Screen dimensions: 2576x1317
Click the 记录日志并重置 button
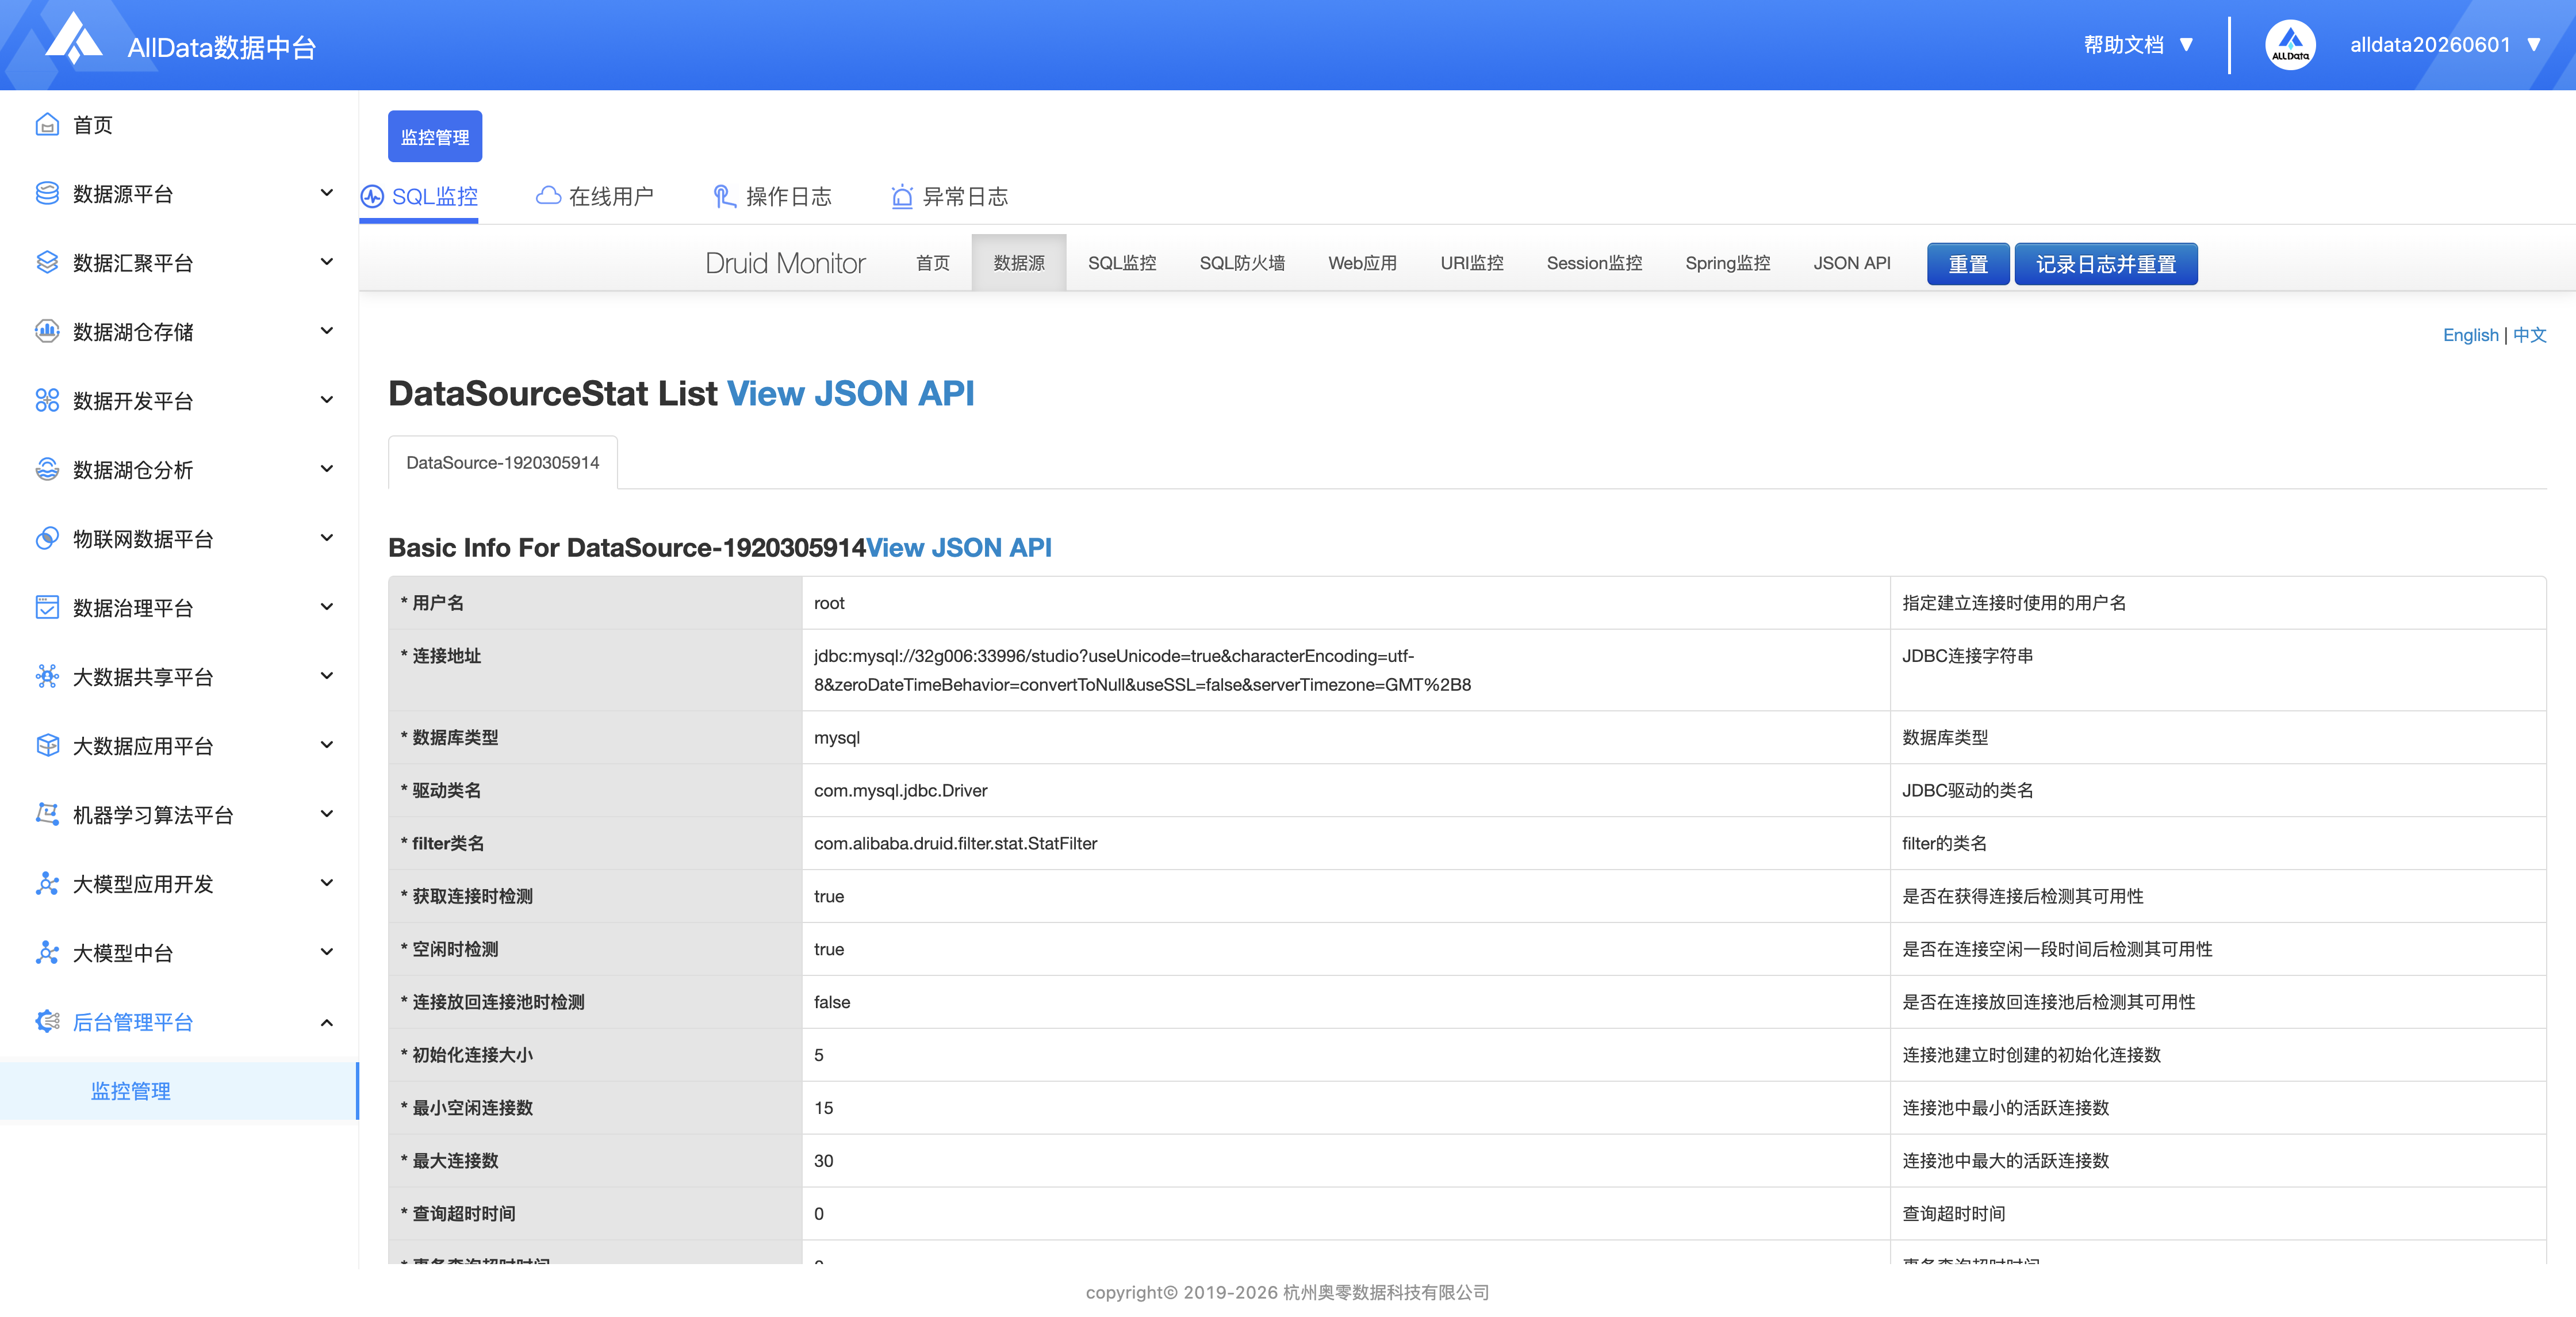2105,264
